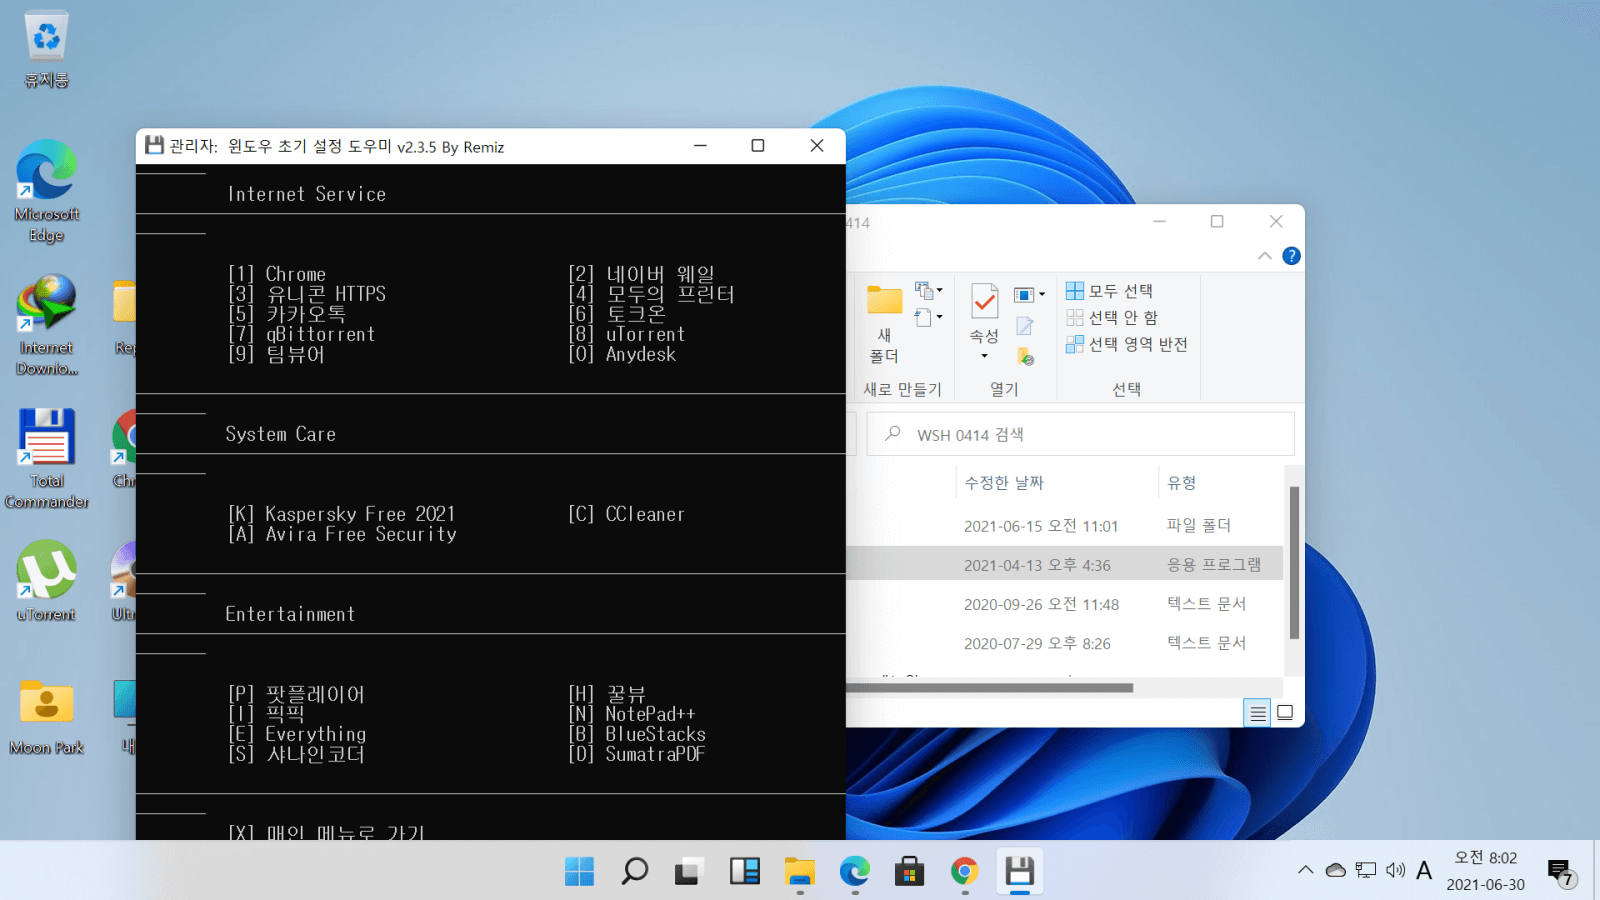Open Chrome from taskbar
The height and width of the screenshot is (900, 1600).
[x=964, y=871]
